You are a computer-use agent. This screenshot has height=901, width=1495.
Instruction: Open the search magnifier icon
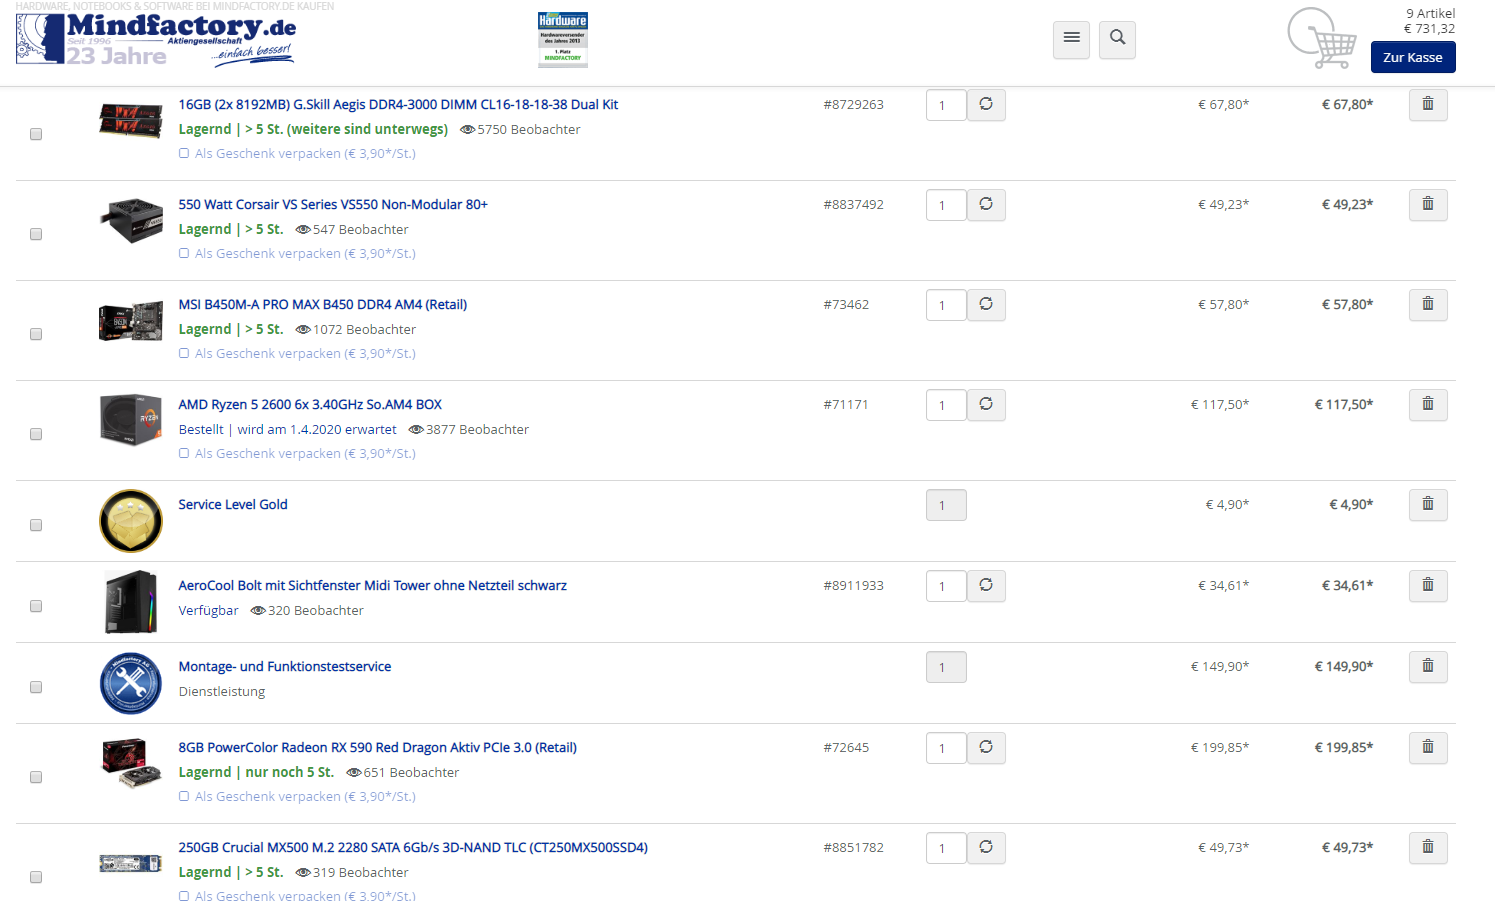[x=1117, y=39]
